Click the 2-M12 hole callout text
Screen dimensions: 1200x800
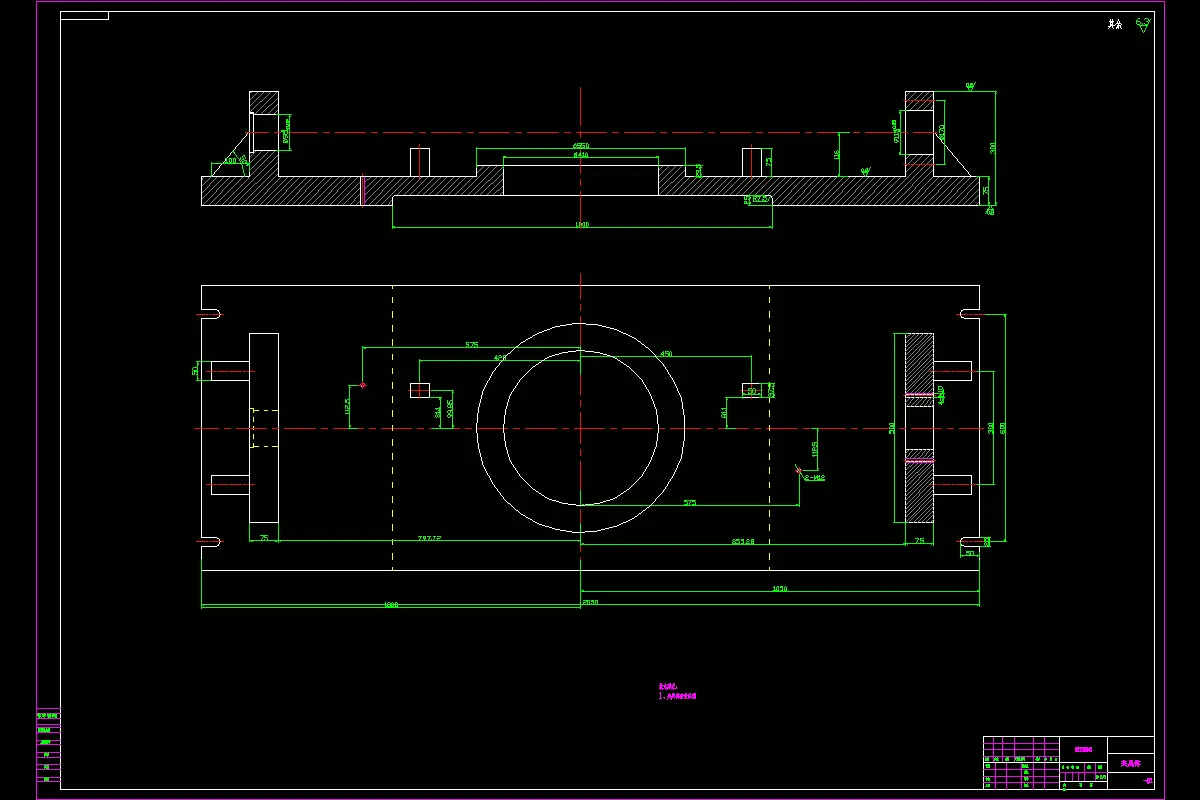pyautogui.click(x=815, y=478)
